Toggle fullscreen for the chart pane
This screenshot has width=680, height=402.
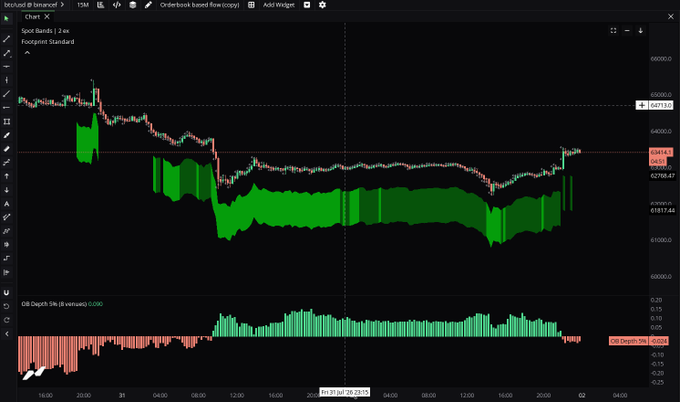[x=613, y=31]
